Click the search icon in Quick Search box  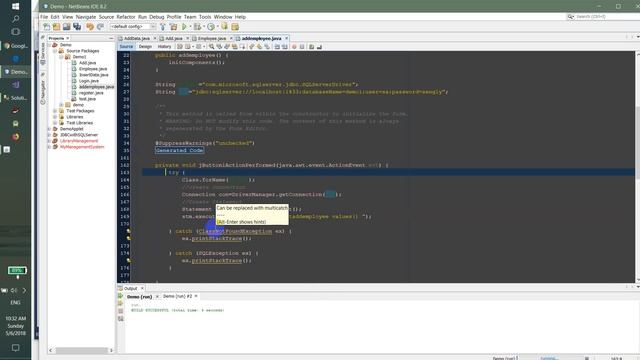coord(571,17)
